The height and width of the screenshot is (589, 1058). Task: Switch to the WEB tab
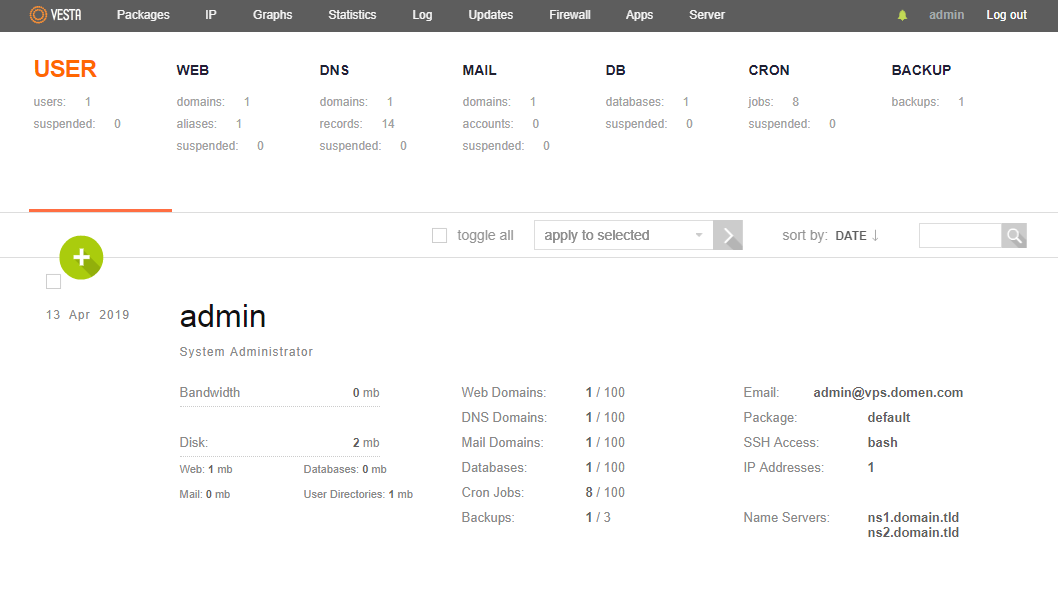tap(193, 71)
